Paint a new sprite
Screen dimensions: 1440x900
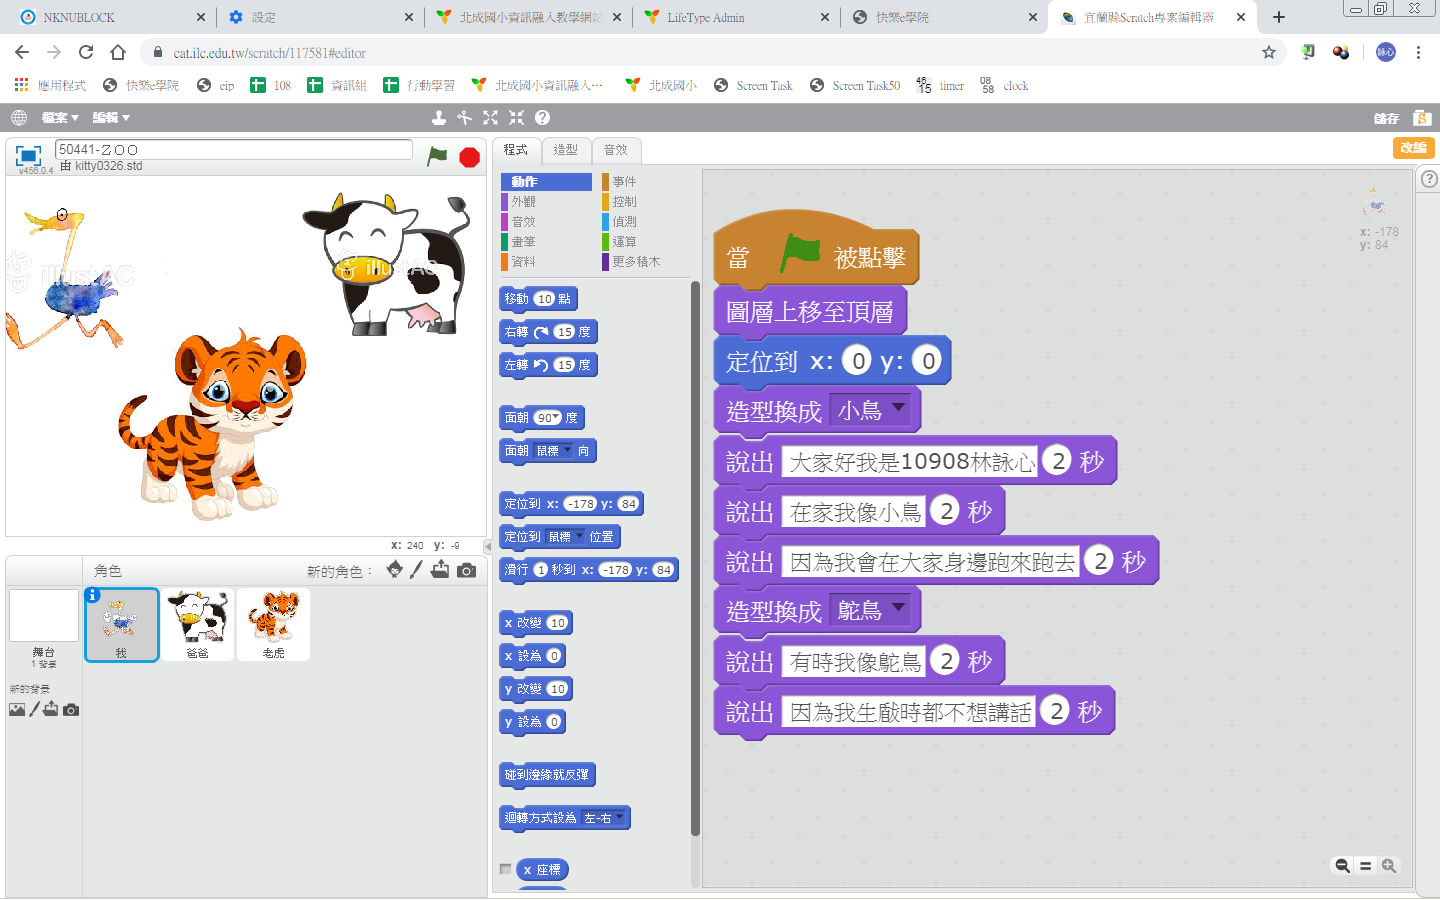[x=417, y=570]
